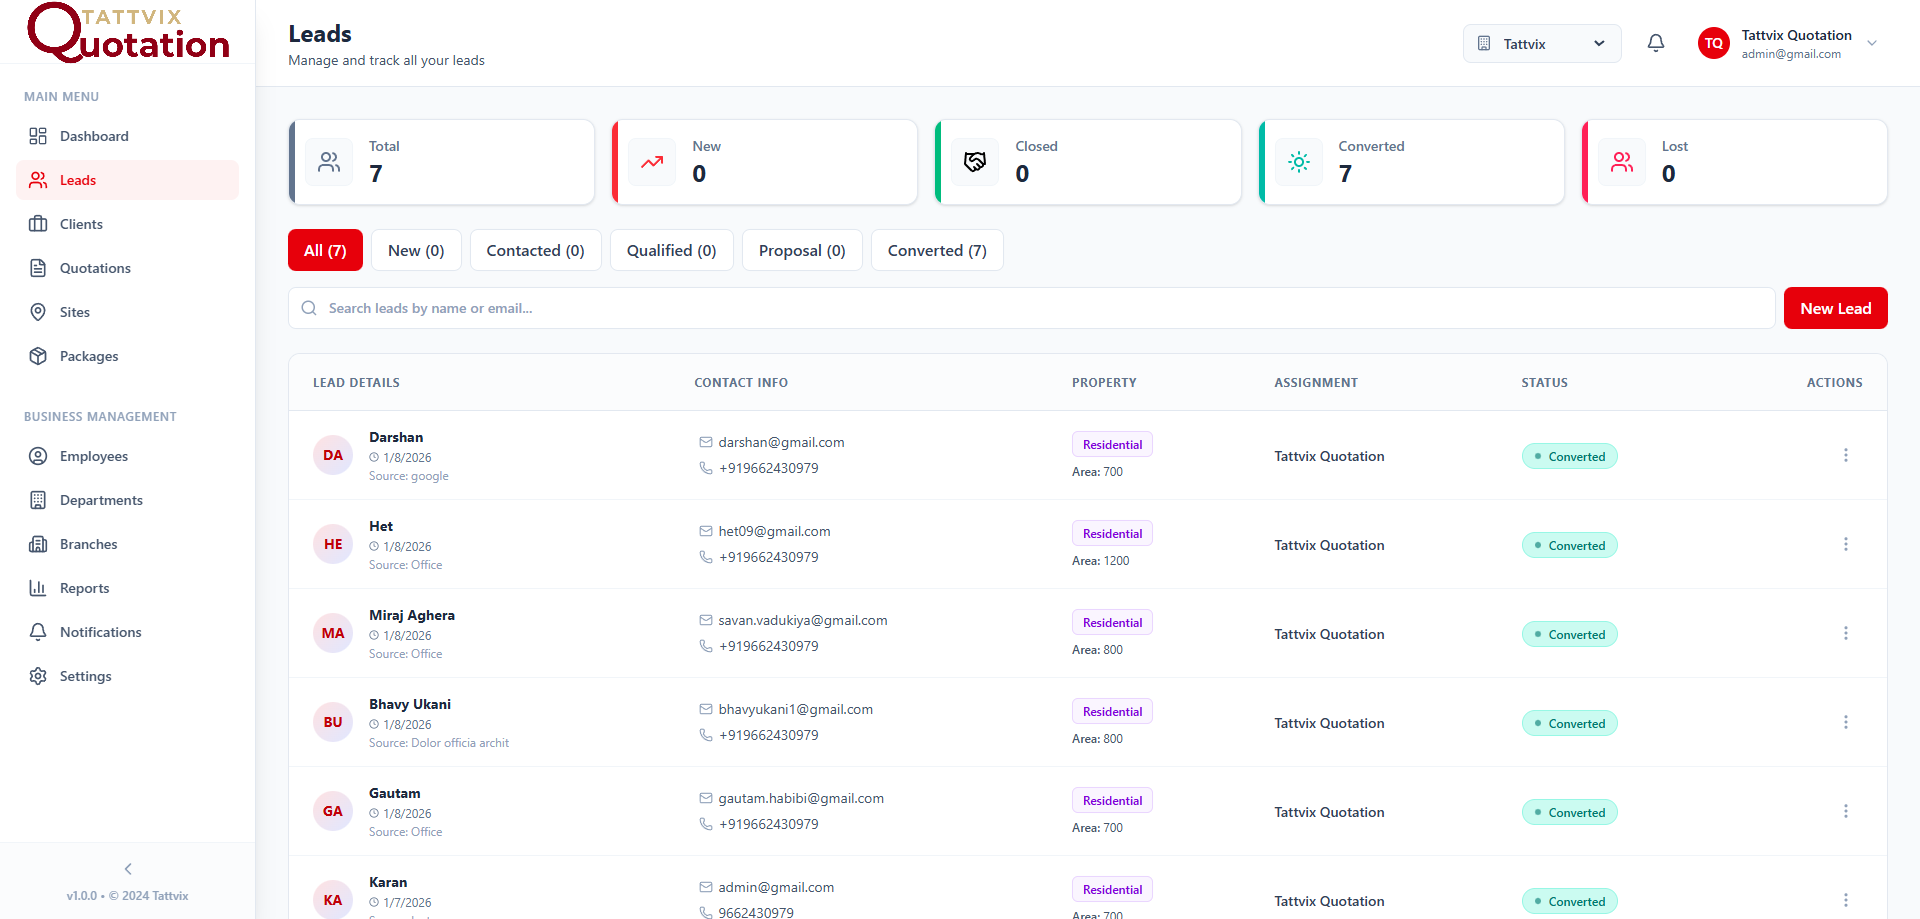Open the Tattvix company selector dropdown
1920x919 pixels.
pos(1541,43)
